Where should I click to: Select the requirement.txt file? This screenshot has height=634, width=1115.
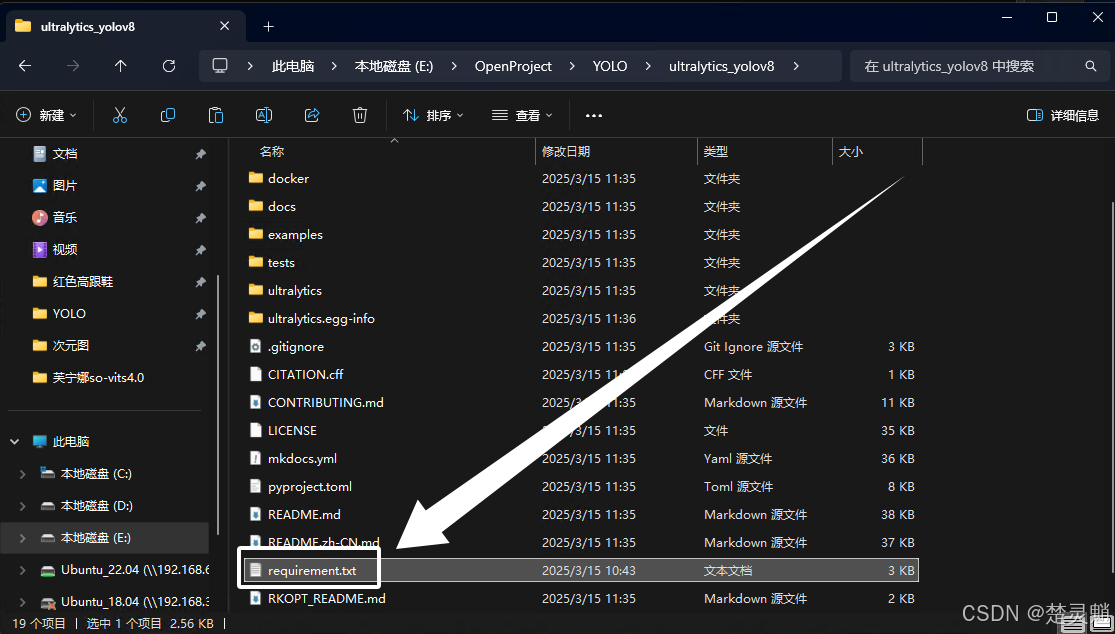pos(580,571)
